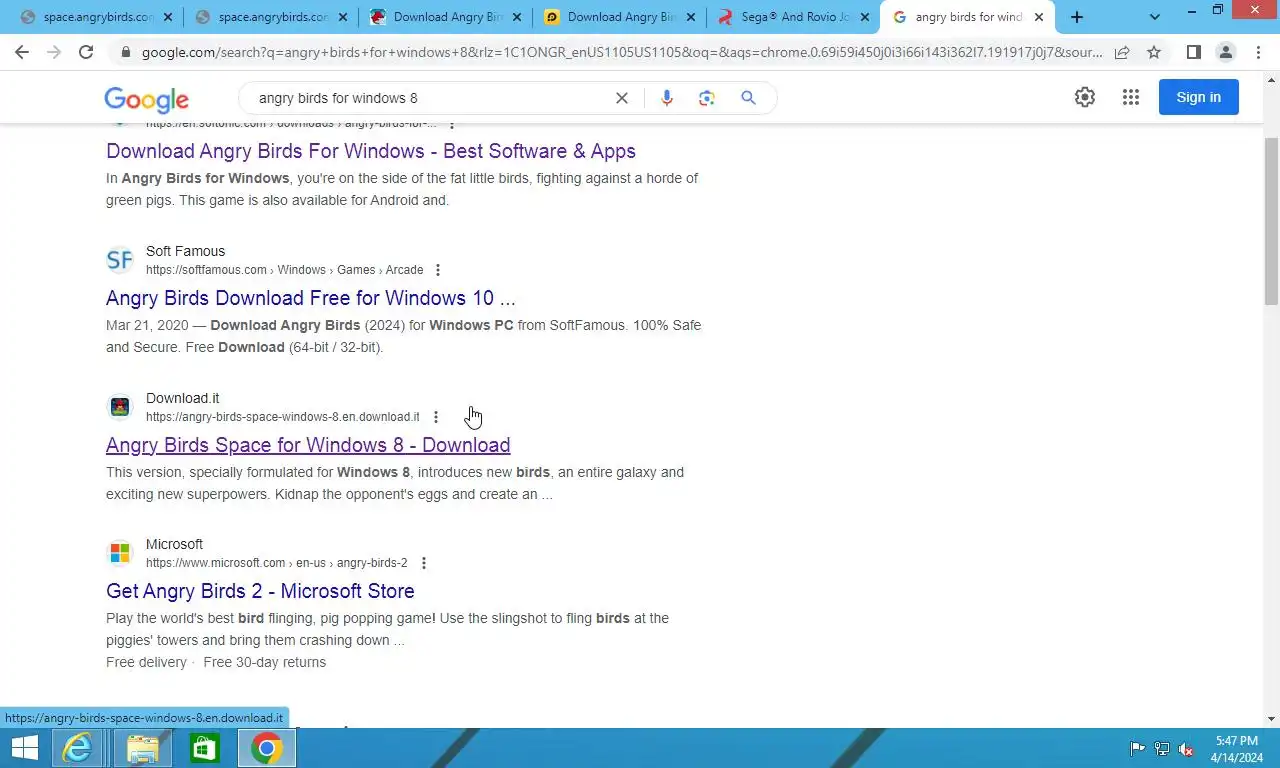Open more options for Download.it result
1280x768 pixels.
435,417
